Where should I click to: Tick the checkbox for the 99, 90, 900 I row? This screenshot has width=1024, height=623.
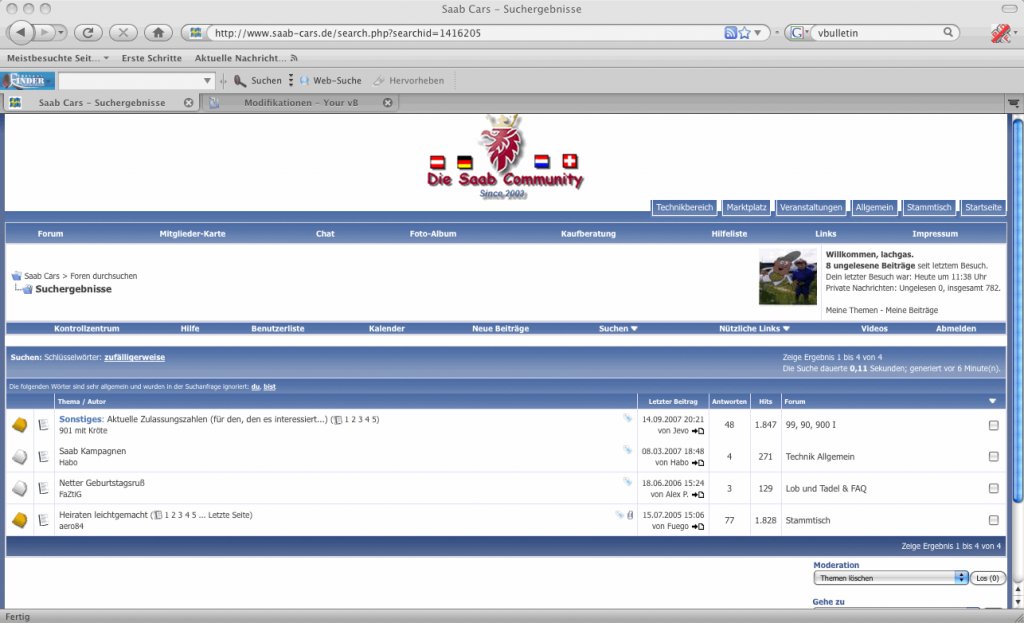click(993, 425)
